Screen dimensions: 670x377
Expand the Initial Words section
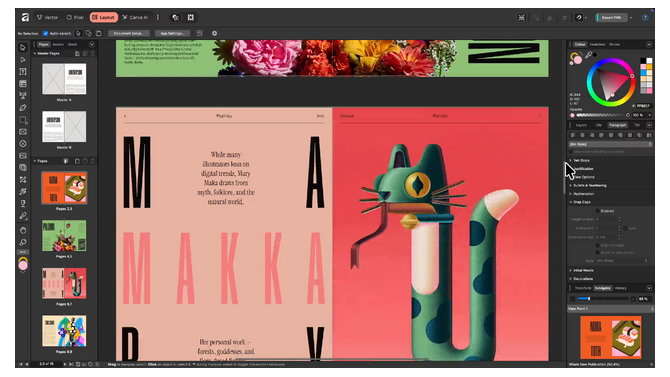coord(570,271)
